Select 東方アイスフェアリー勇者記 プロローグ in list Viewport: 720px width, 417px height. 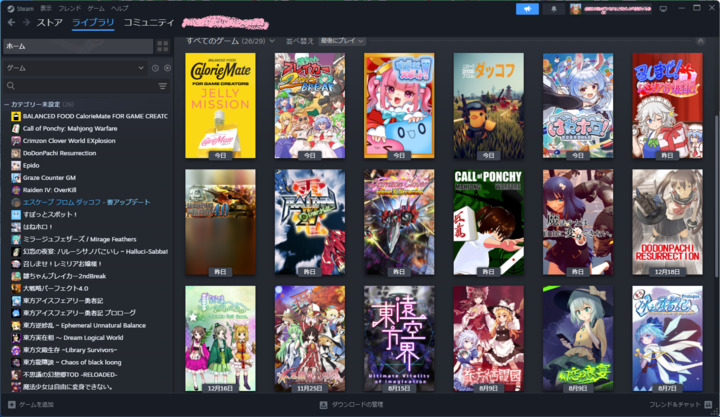click(73, 313)
